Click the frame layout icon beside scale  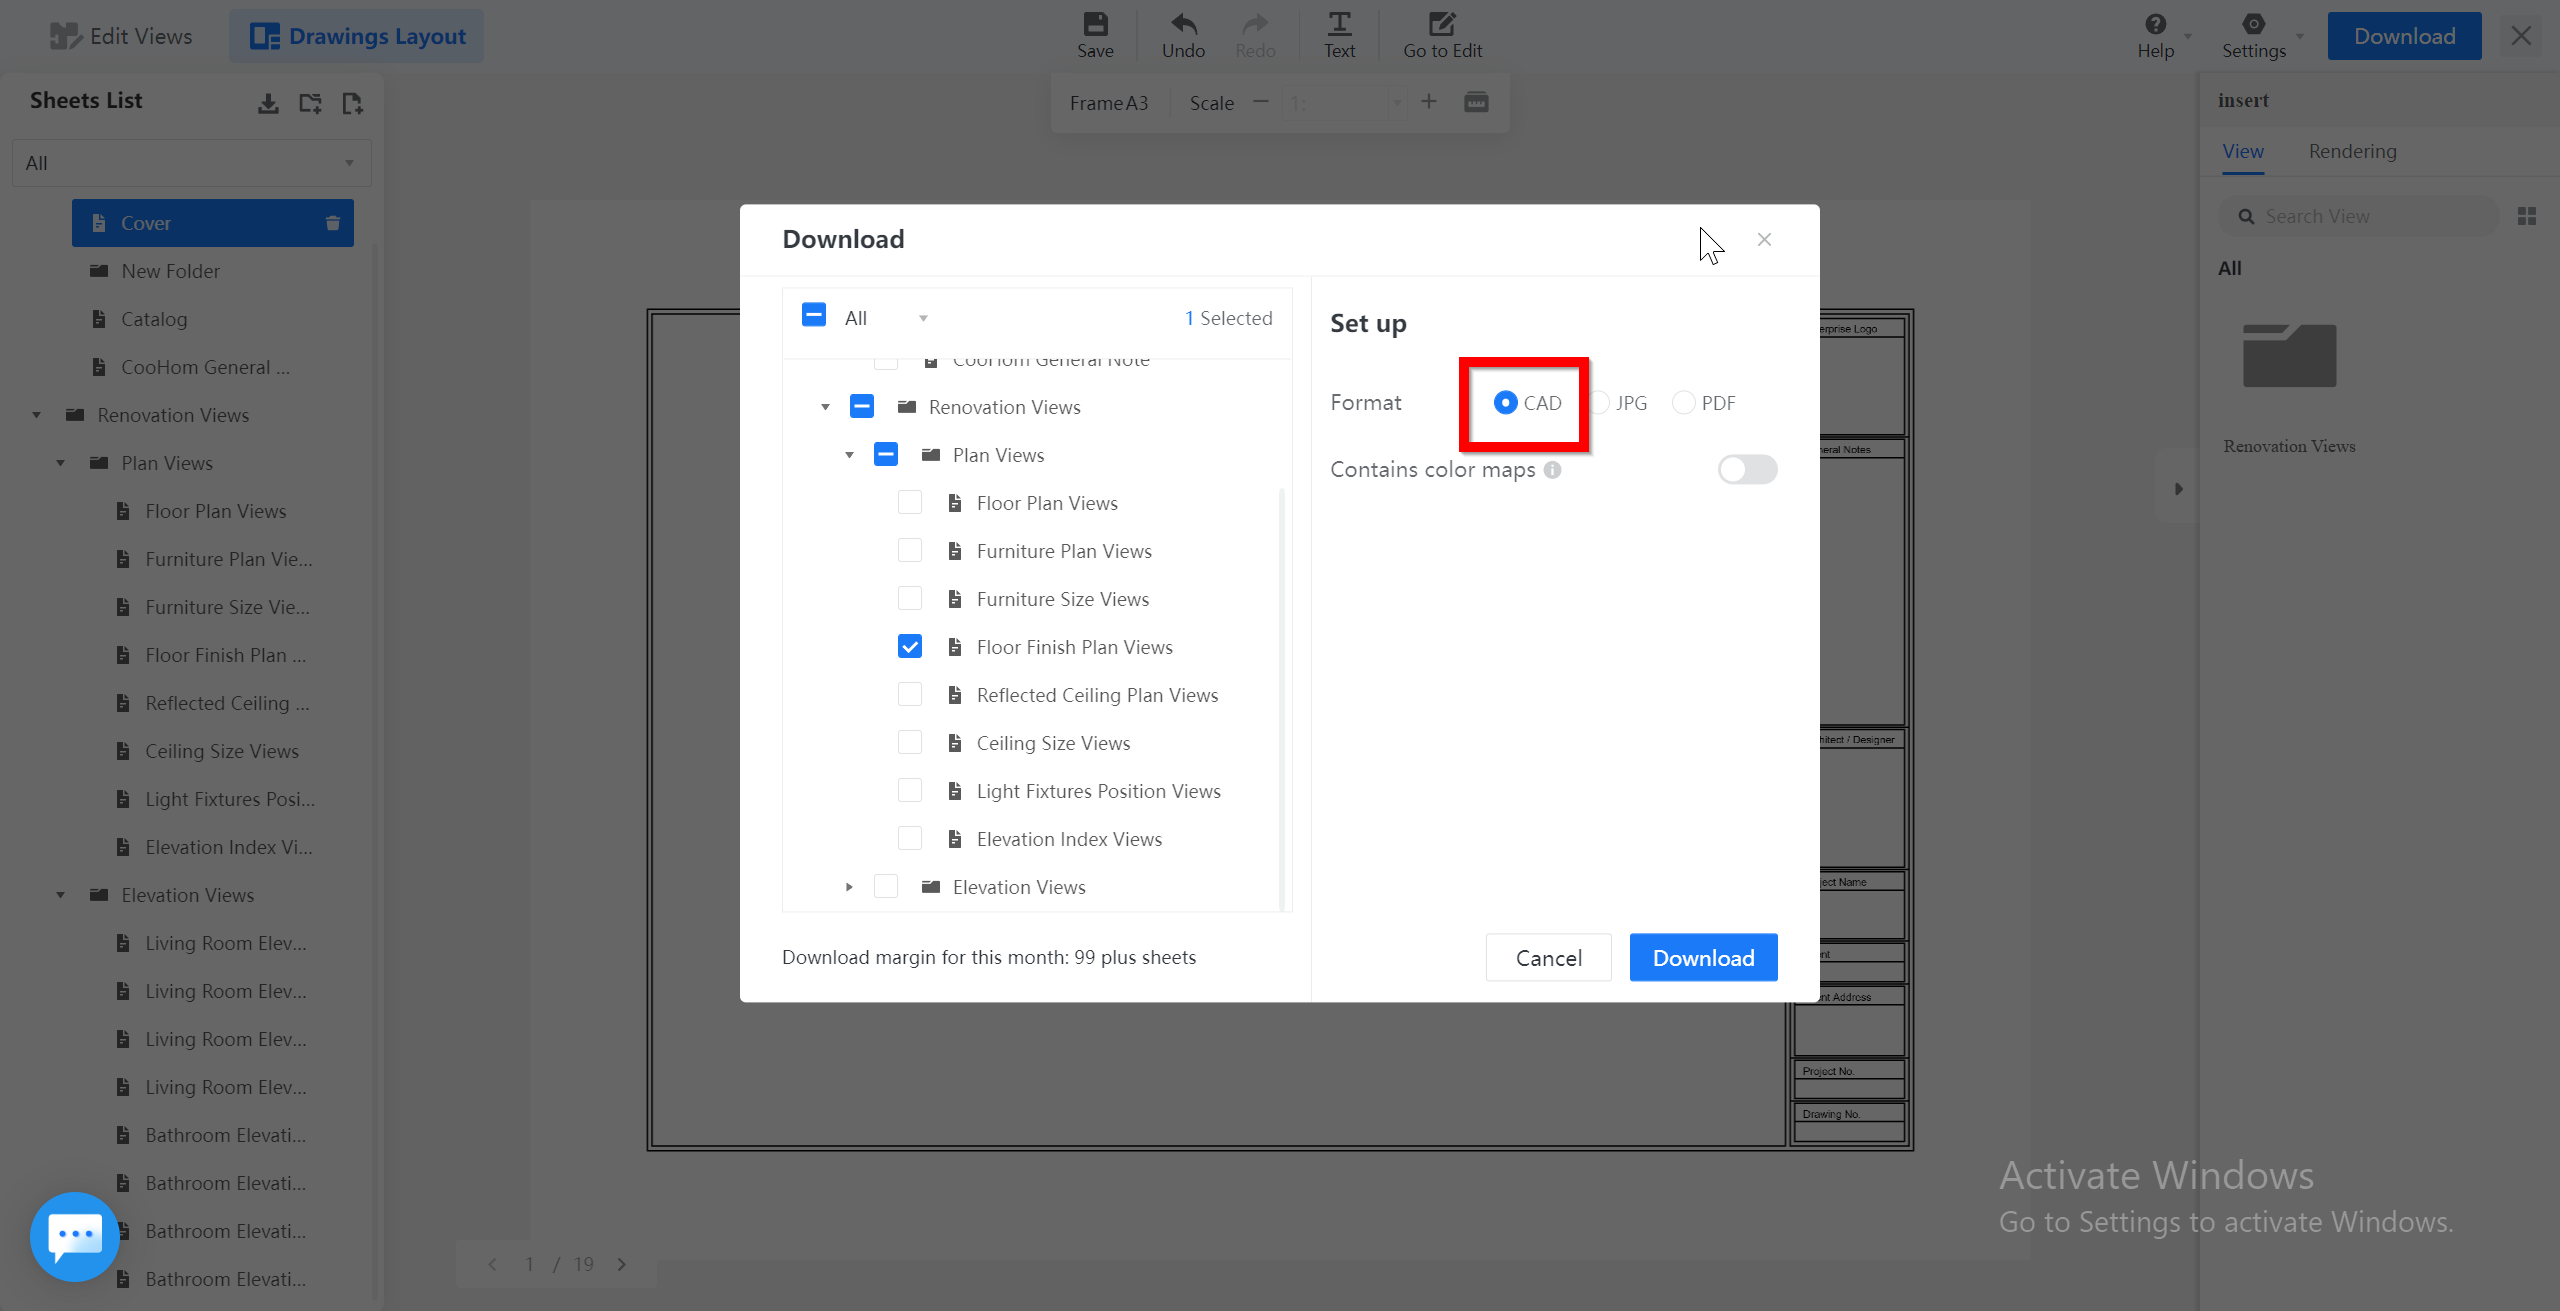[1476, 102]
